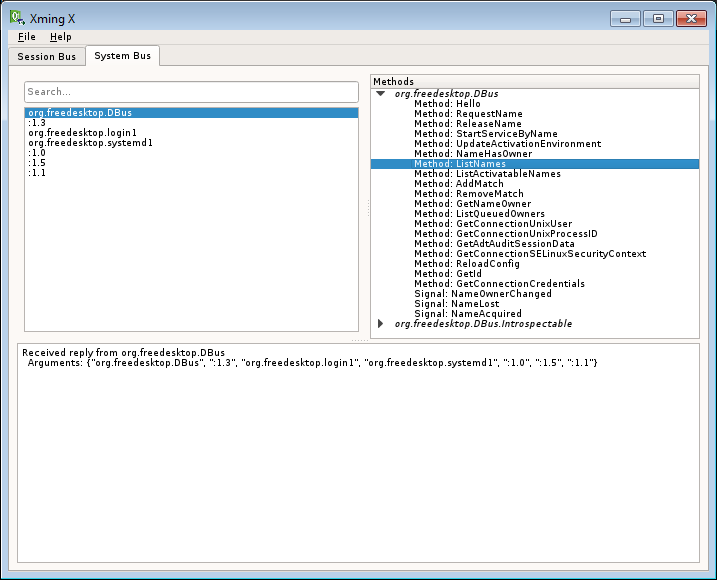The height and width of the screenshot is (580, 717).
Task: Select Method: ListActivatableNames
Action: (x=487, y=174)
